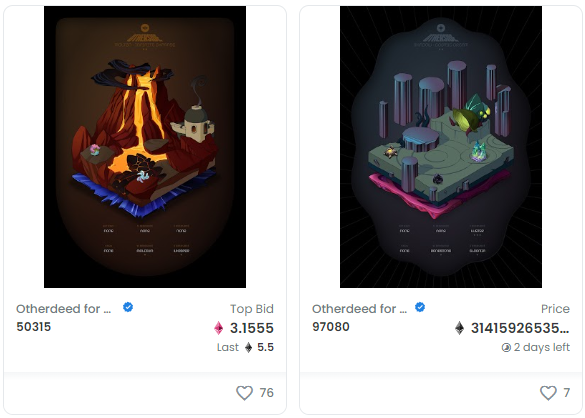Click black ETH icon beside 5.5
Image resolution: width=585 pixels, height=418 pixels.
point(248,347)
